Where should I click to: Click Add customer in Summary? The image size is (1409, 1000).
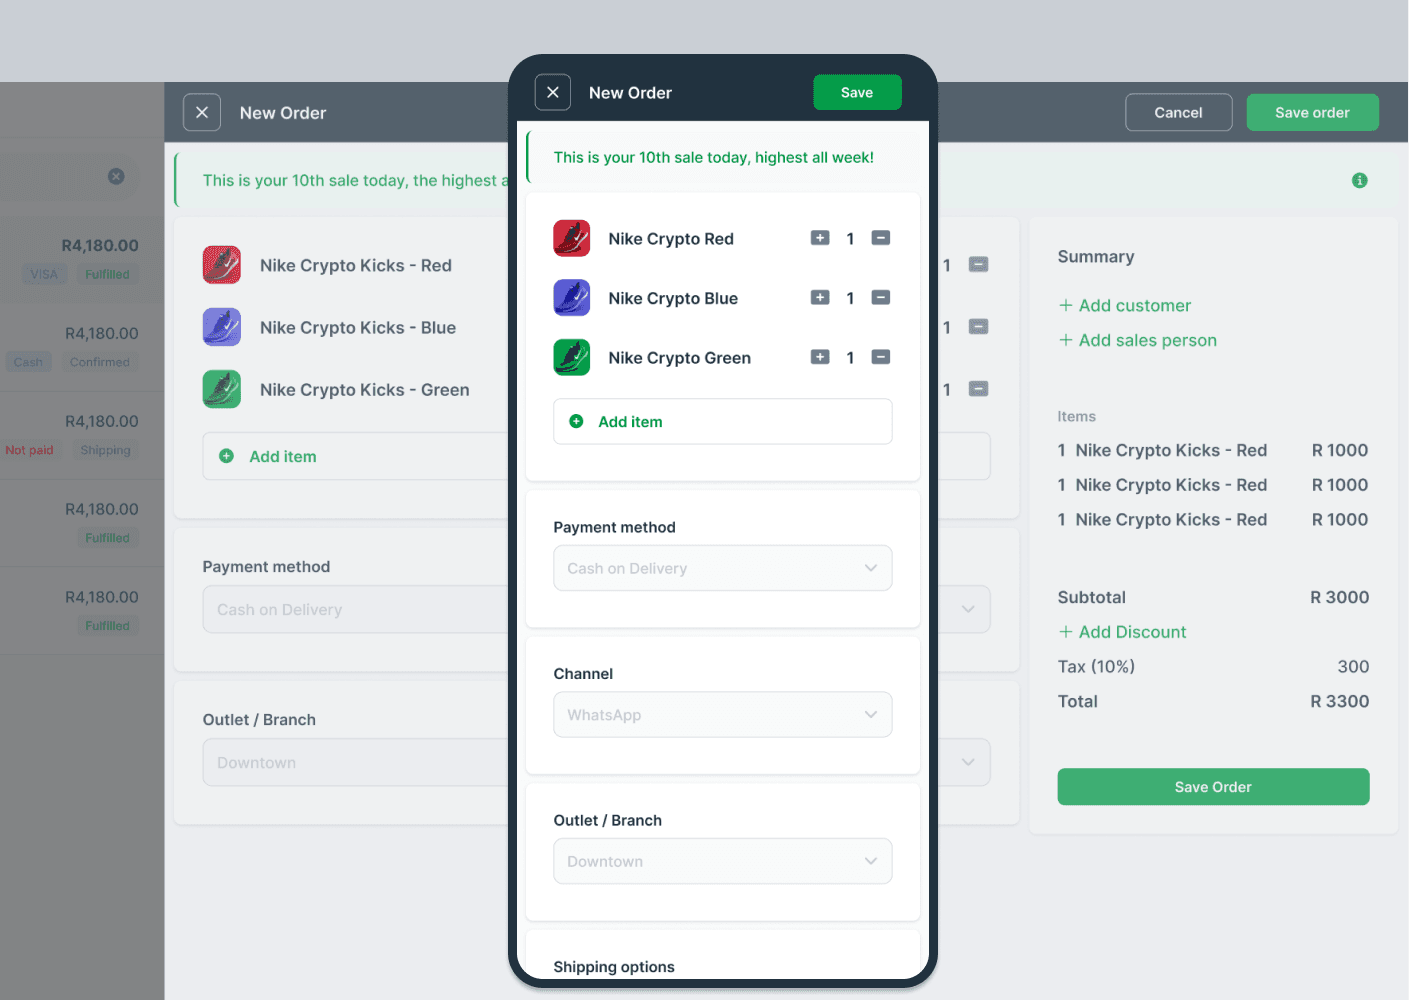click(1125, 306)
